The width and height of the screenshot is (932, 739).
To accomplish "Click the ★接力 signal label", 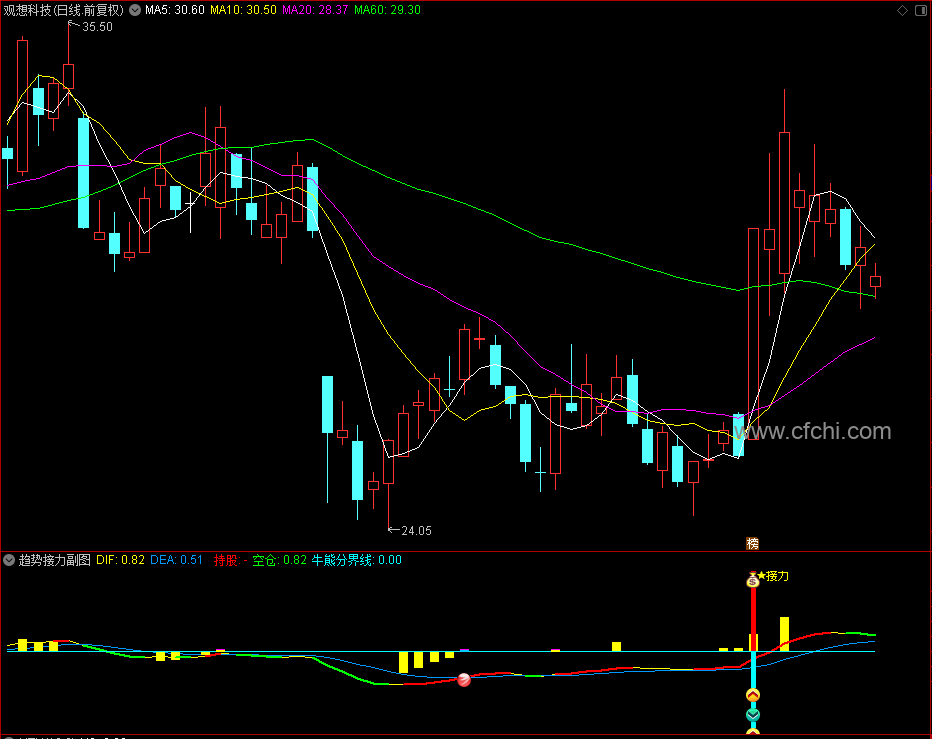I will pos(773,576).
